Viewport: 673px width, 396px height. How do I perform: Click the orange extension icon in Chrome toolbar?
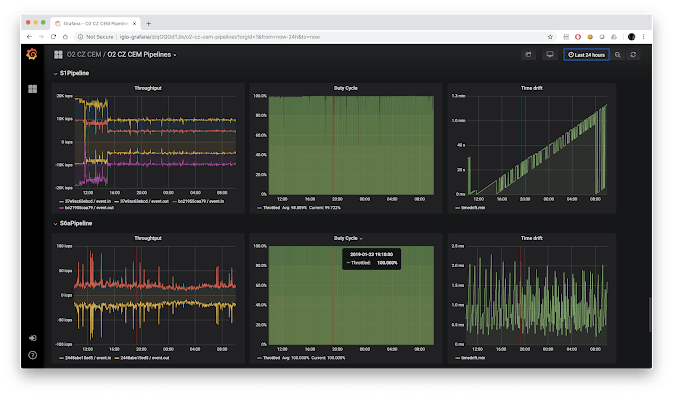590,37
